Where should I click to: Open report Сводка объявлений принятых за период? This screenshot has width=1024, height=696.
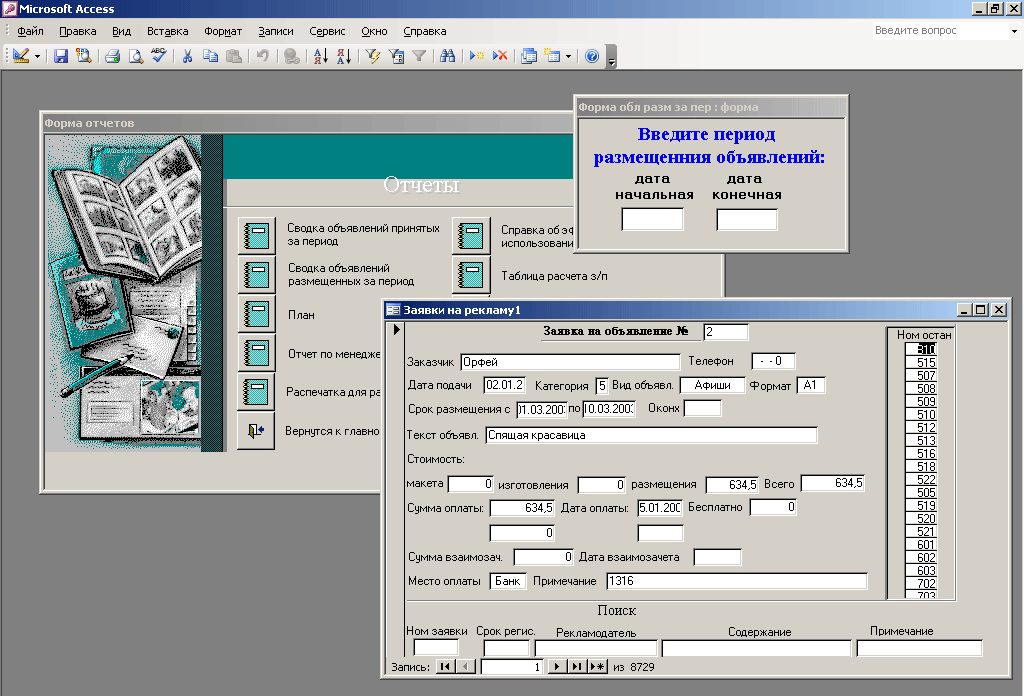[x=257, y=236]
